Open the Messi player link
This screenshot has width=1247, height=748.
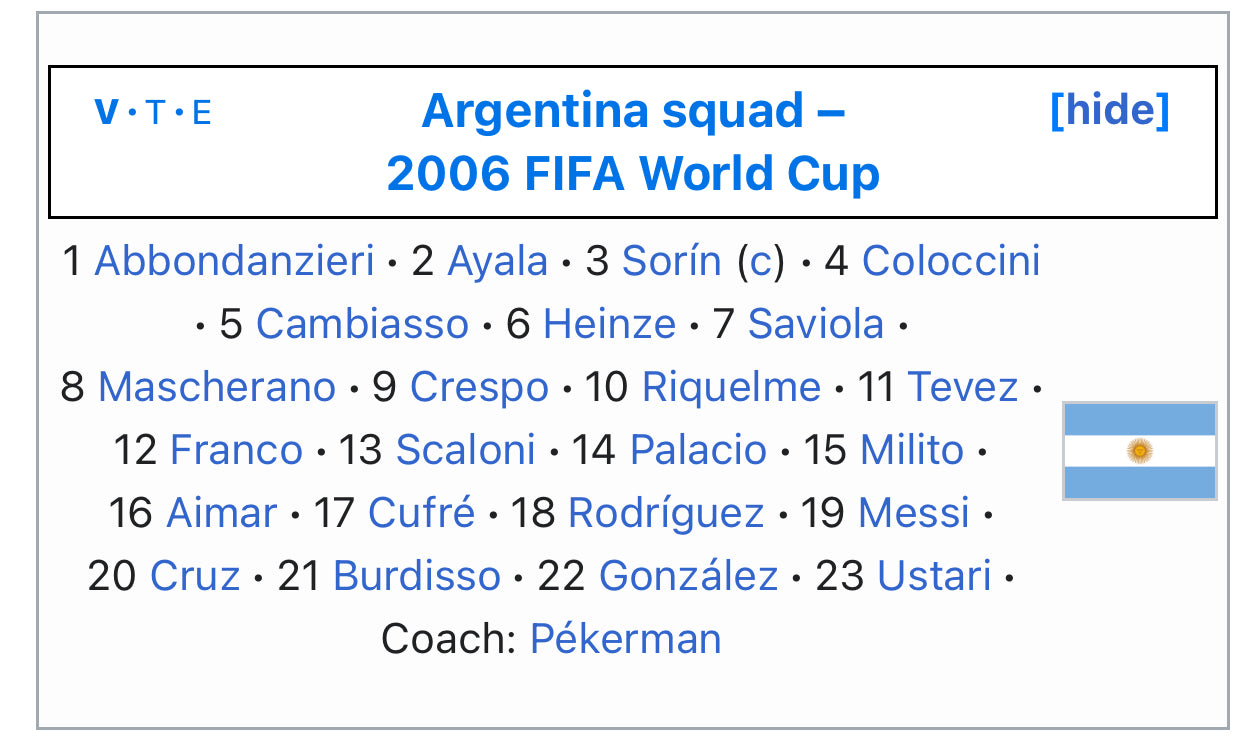914,513
